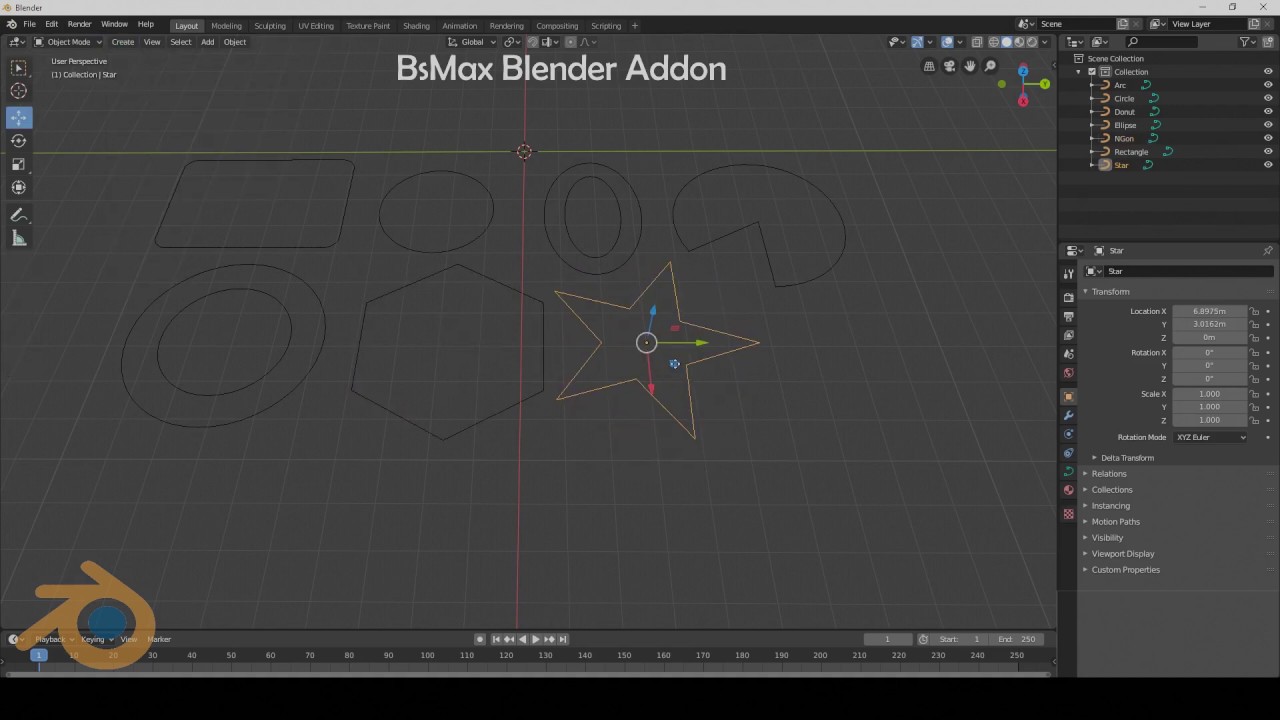This screenshot has width=1280, height=720.
Task: Toggle orthographic grid view button
Action: point(929,66)
